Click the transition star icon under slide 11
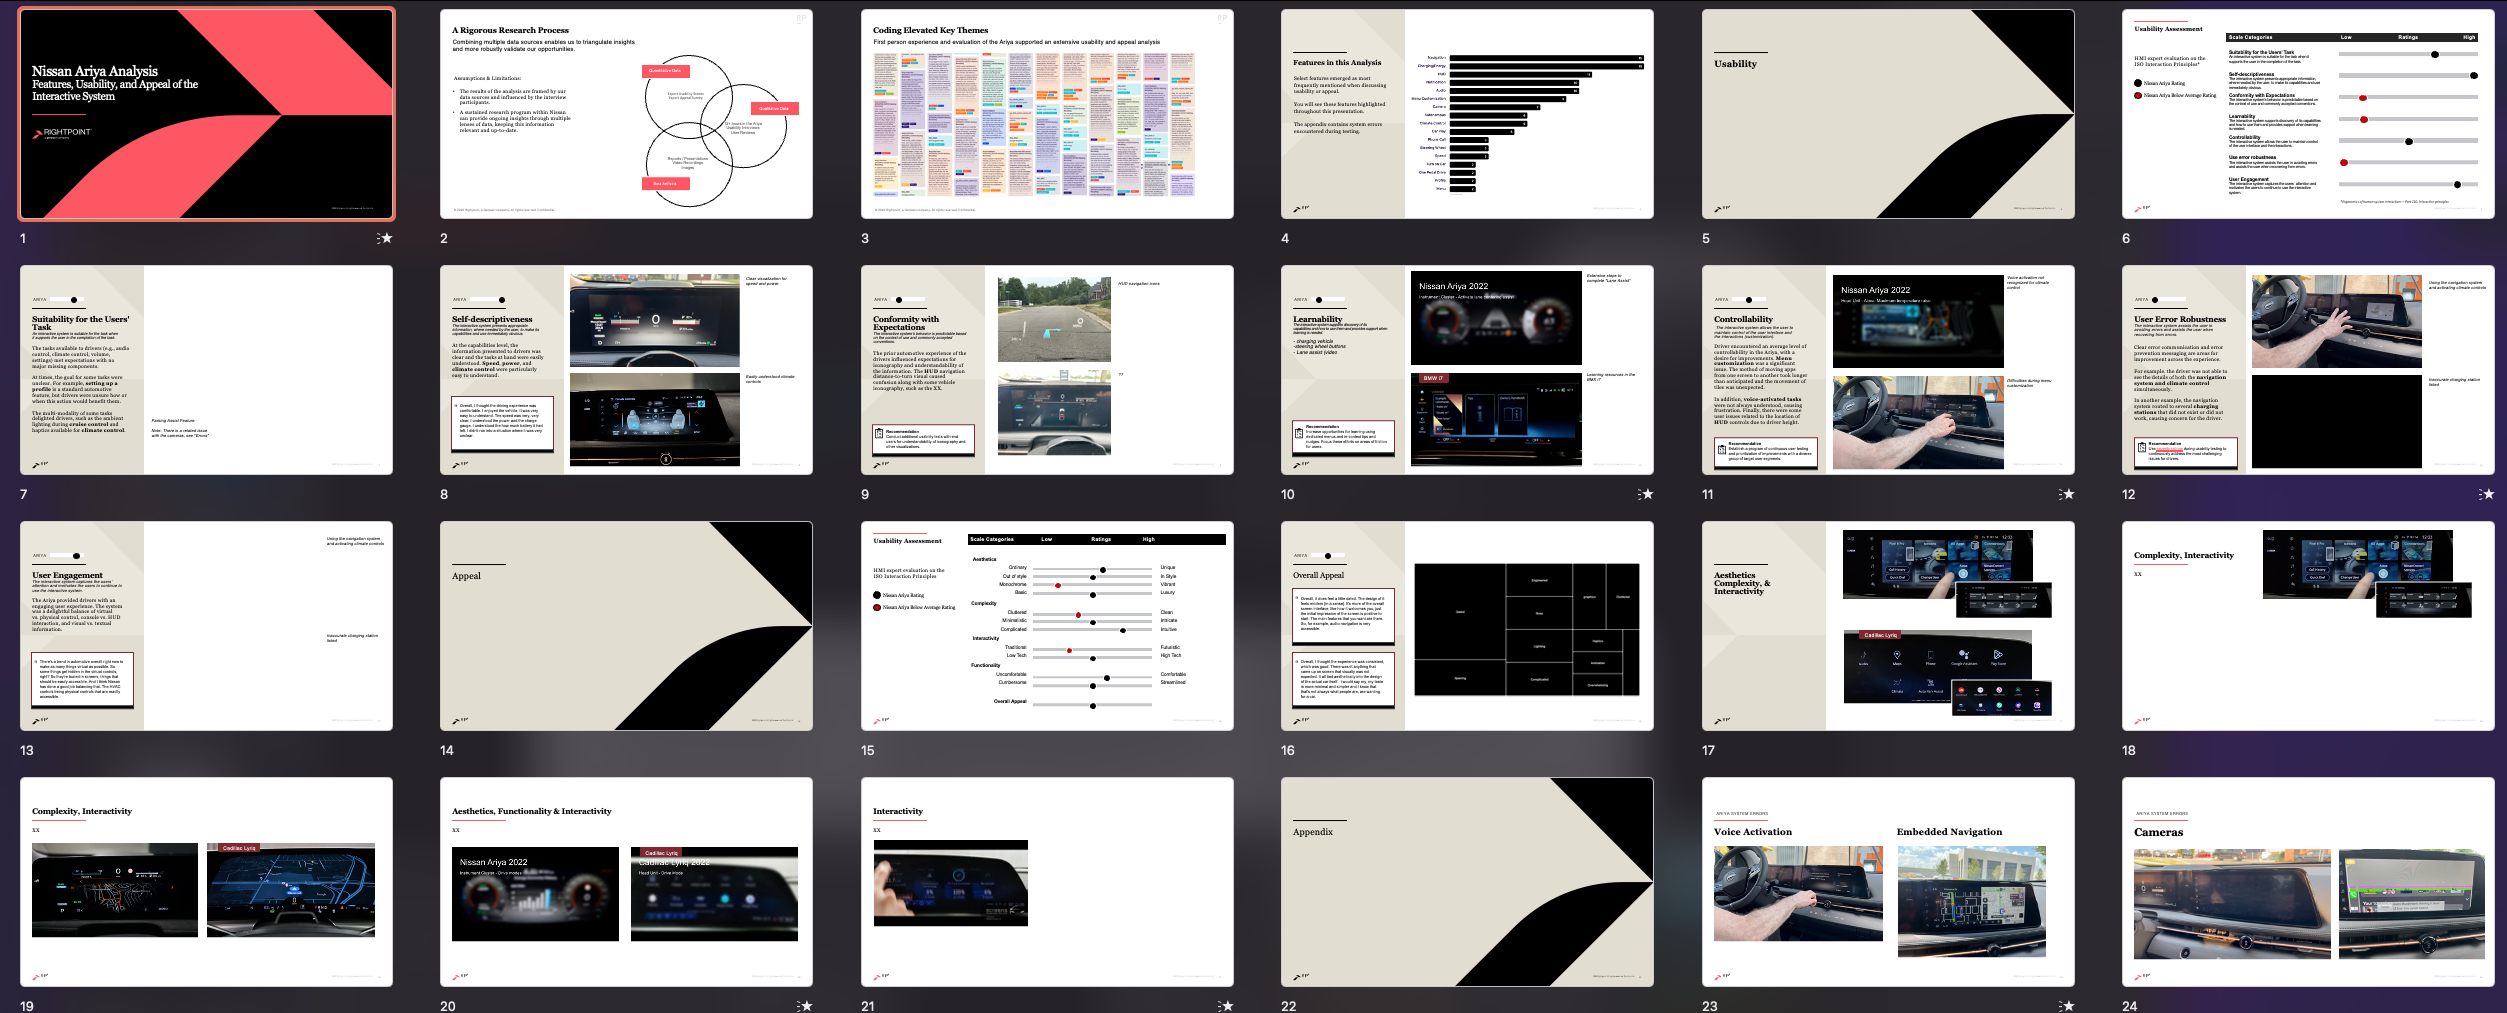Image resolution: width=2507 pixels, height=1013 pixels. [x=2067, y=494]
